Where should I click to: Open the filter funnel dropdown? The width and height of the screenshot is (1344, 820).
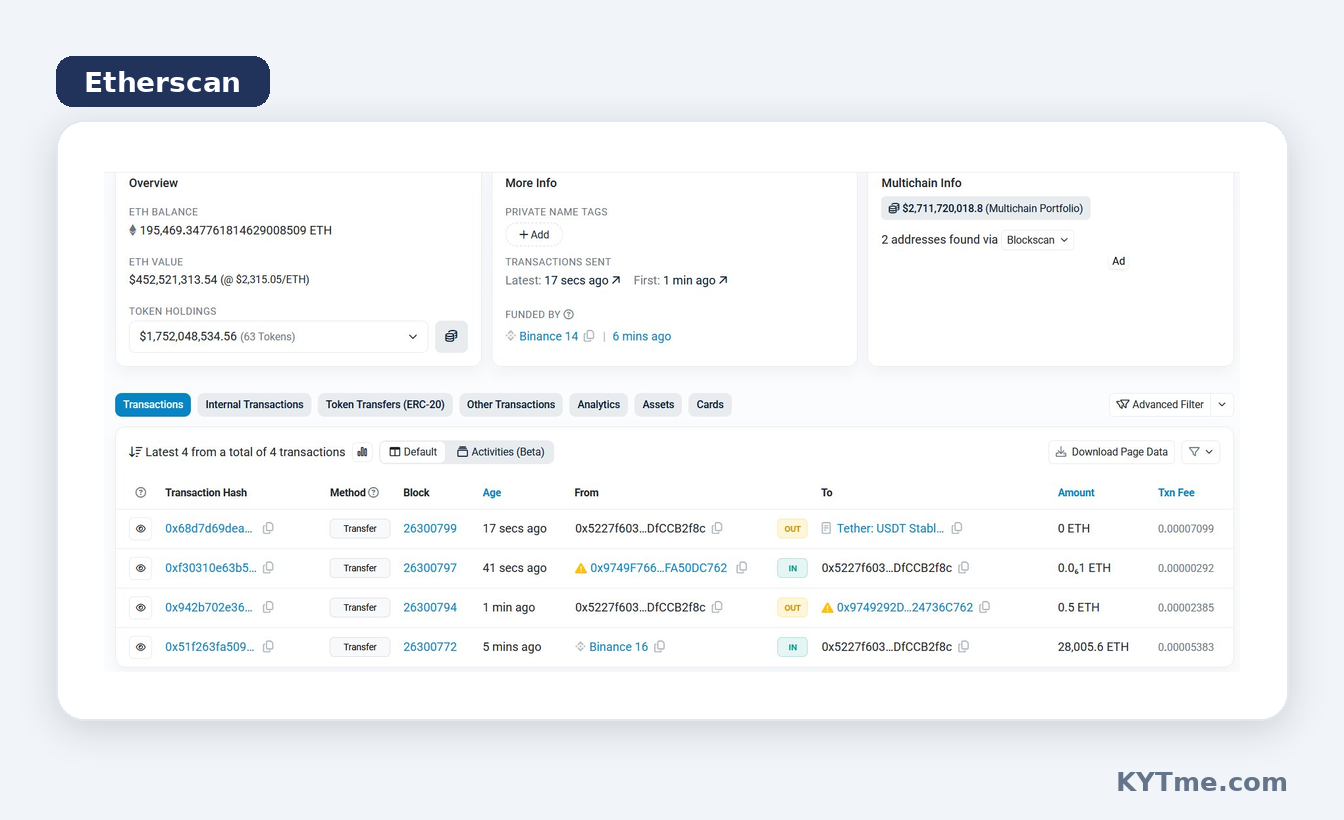point(1201,452)
